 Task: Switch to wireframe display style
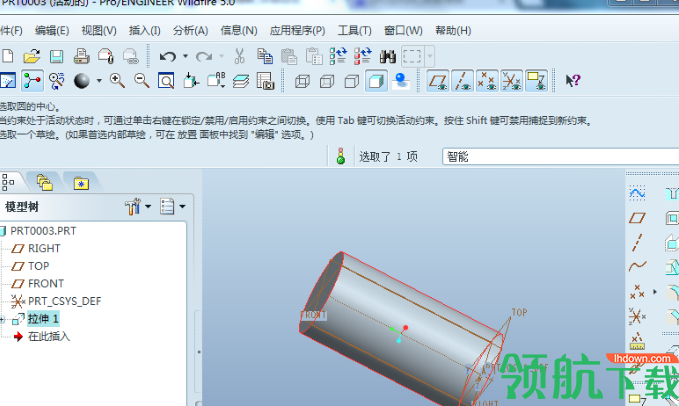click(302, 81)
